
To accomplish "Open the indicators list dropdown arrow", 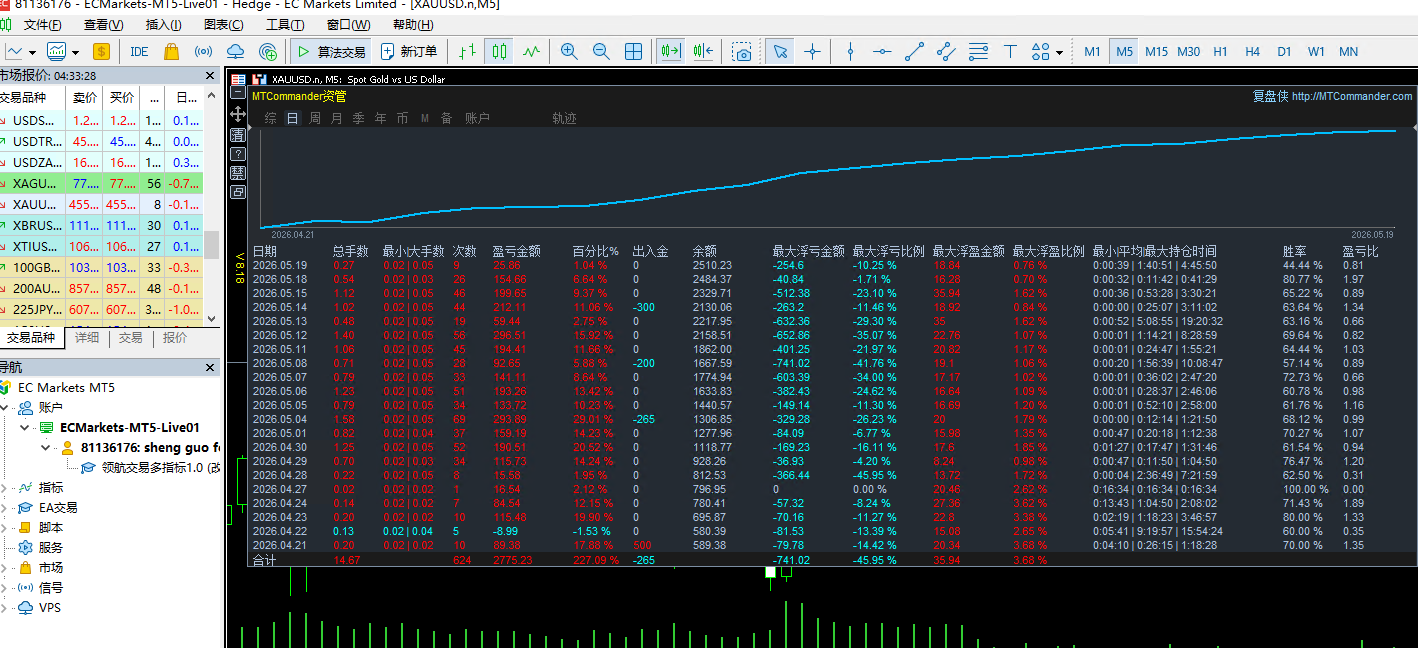I will tap(77, 52).
